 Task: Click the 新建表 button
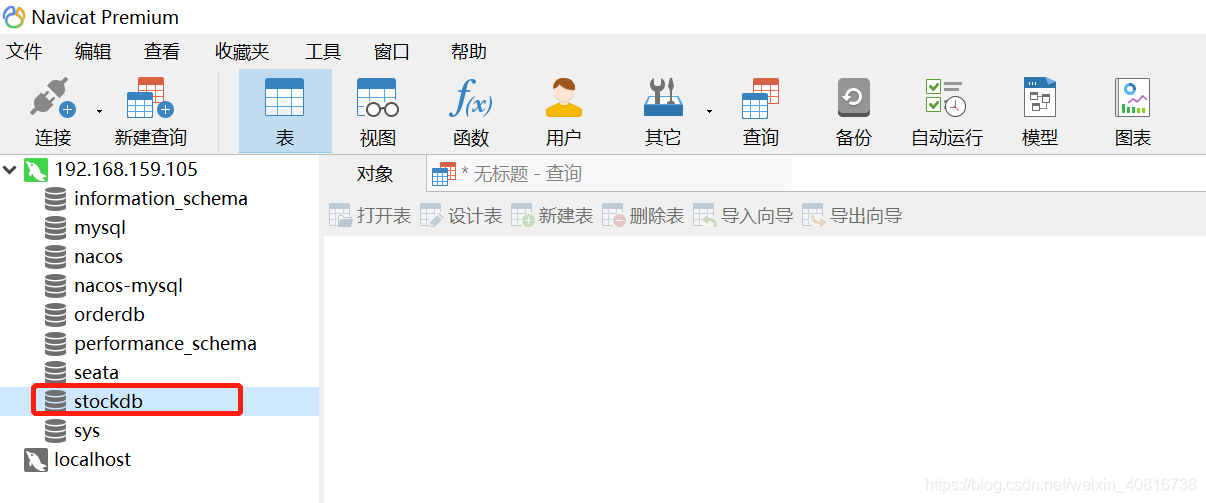(x=552, y=216)
